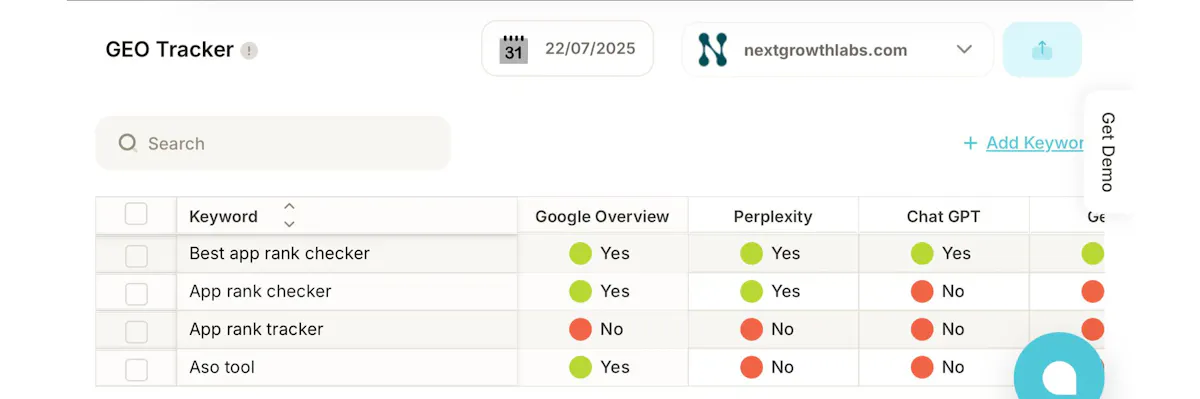Click Chat GPT No for App rank checker
Image resolution: width=1200 pixels, height=399 pixels.
pos(938,291)
